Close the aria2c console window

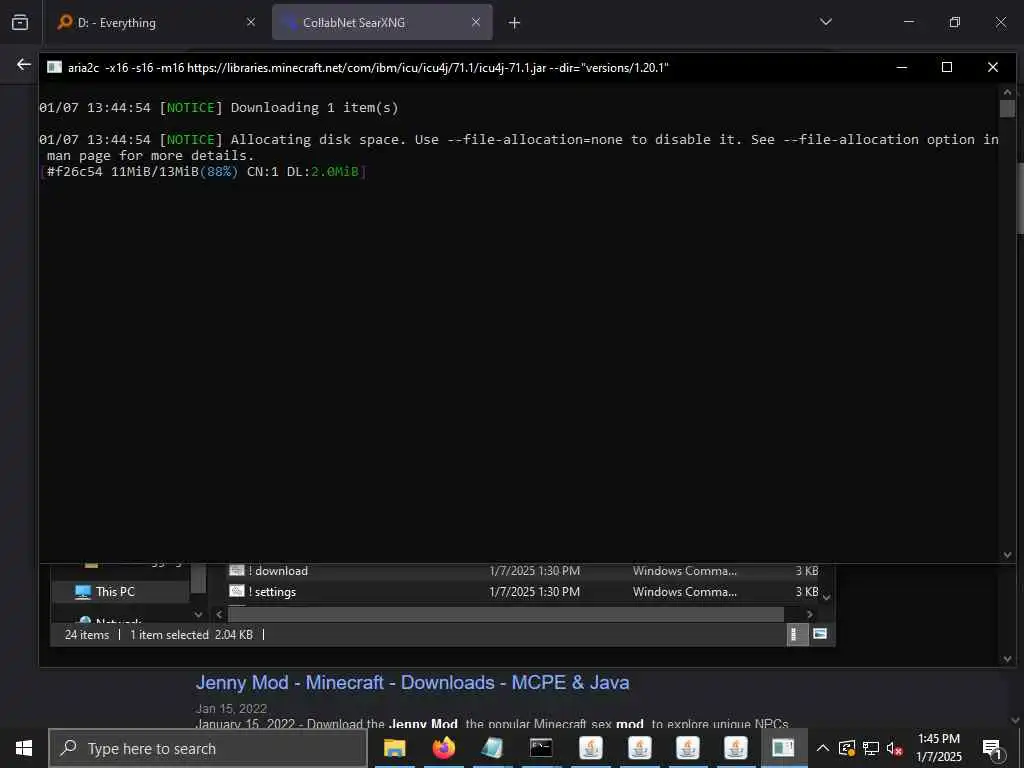[x=993, y=67]
